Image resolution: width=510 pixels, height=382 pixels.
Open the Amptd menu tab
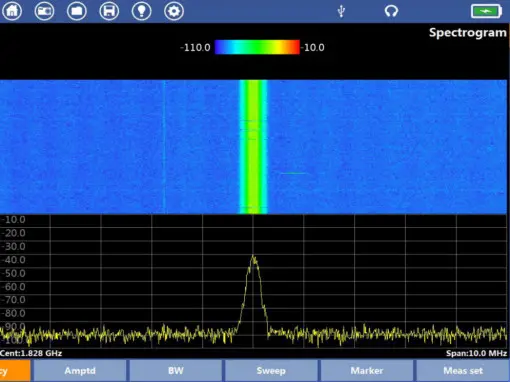point(80,371)
